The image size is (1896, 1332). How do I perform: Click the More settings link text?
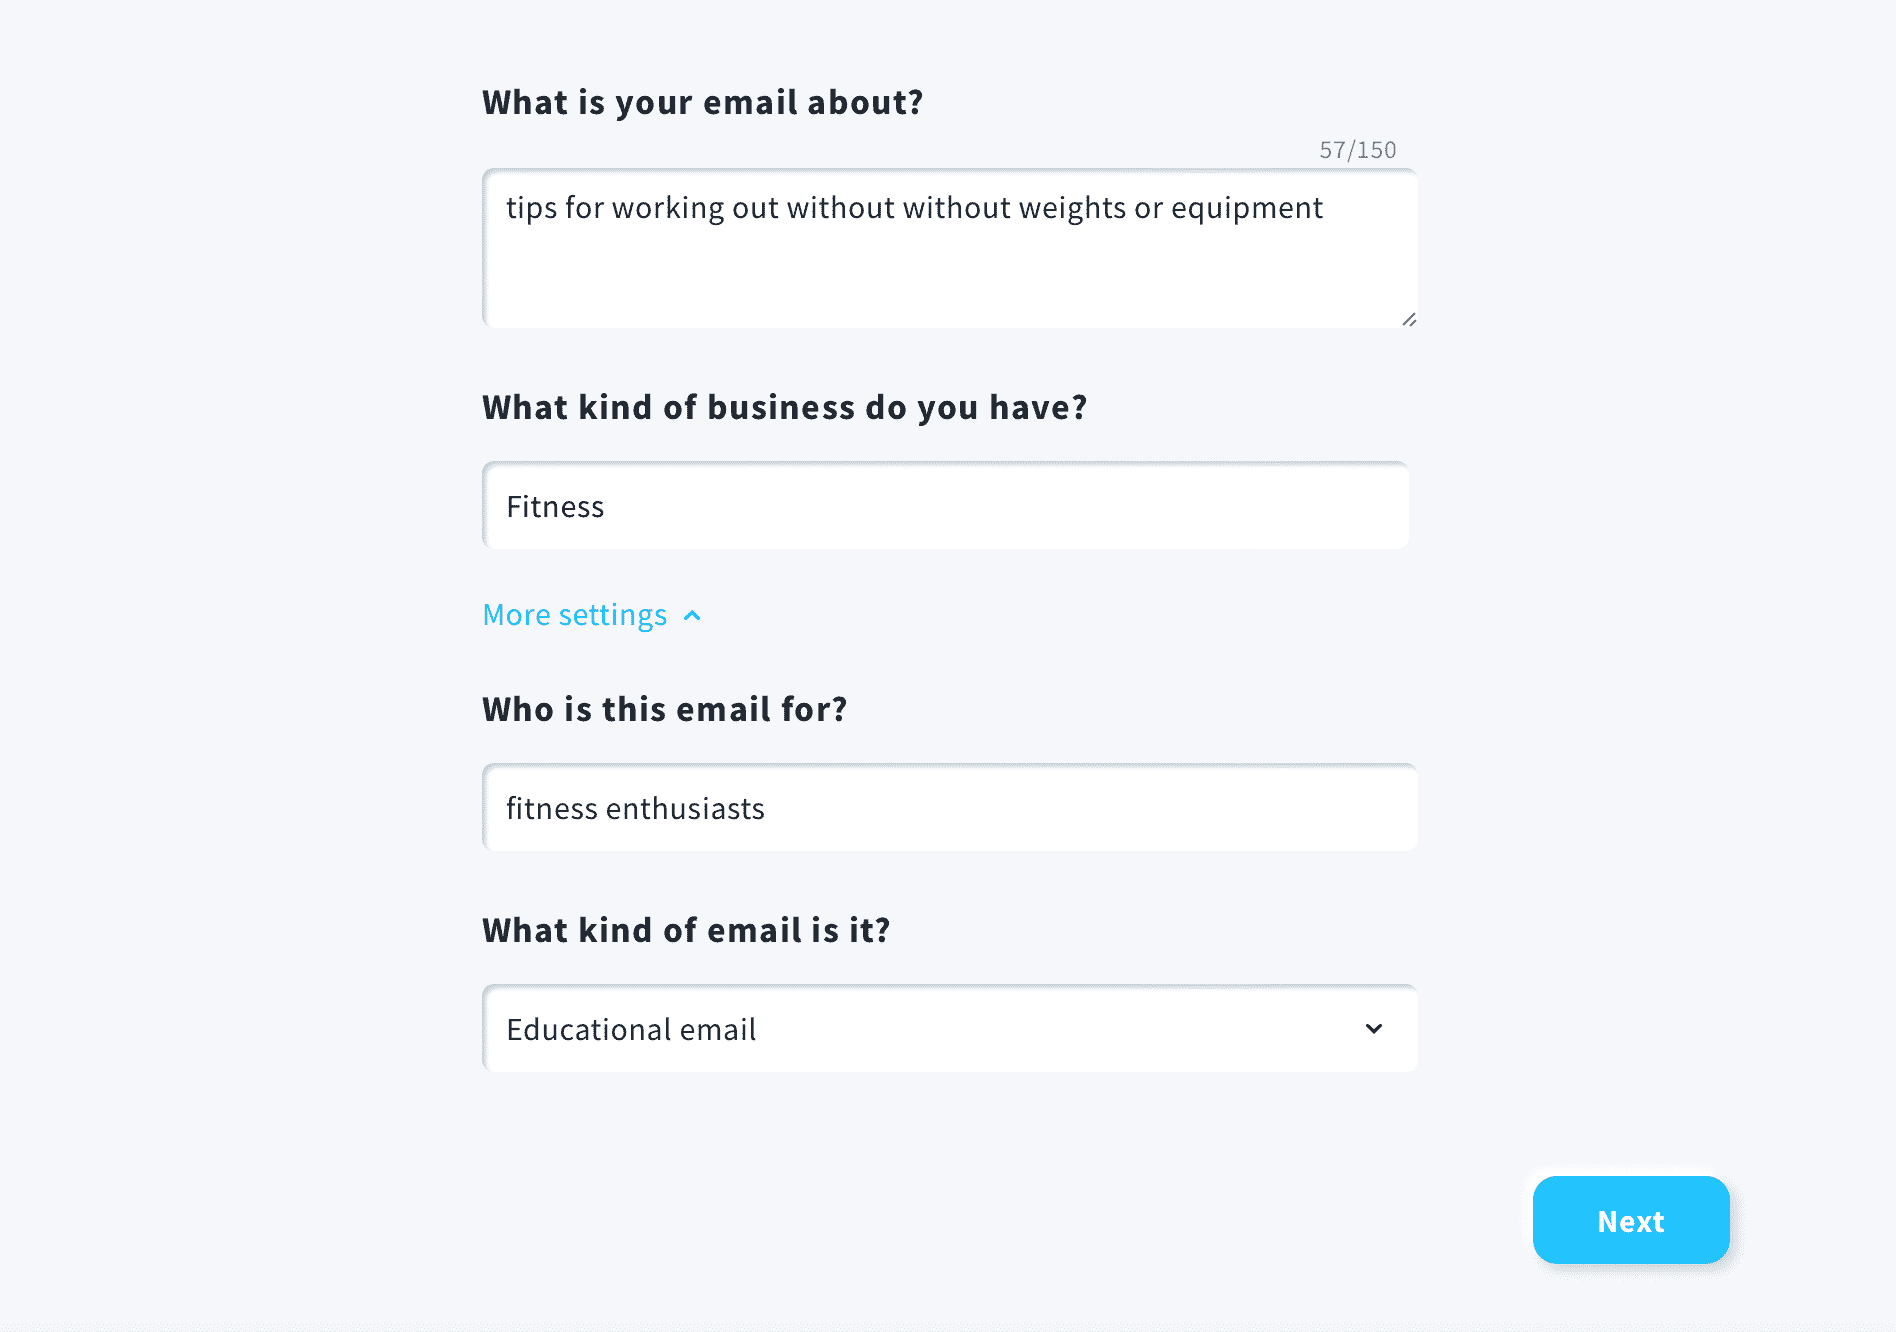pos(574,615)
